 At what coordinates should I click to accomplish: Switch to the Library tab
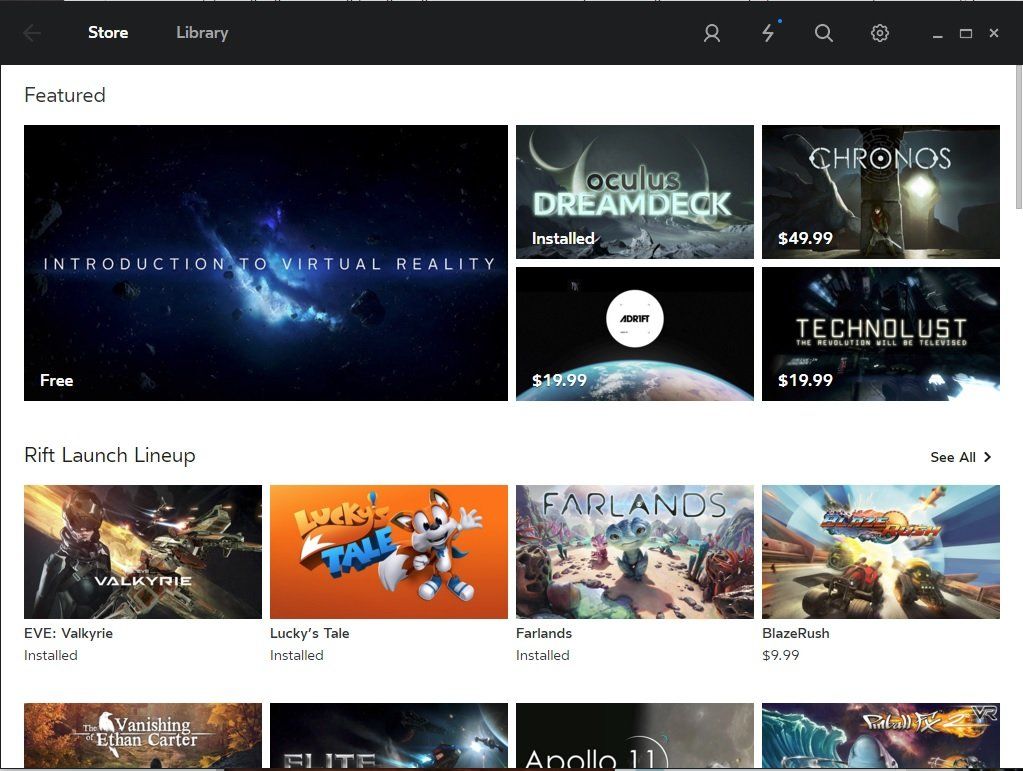(x=202, y=32)
